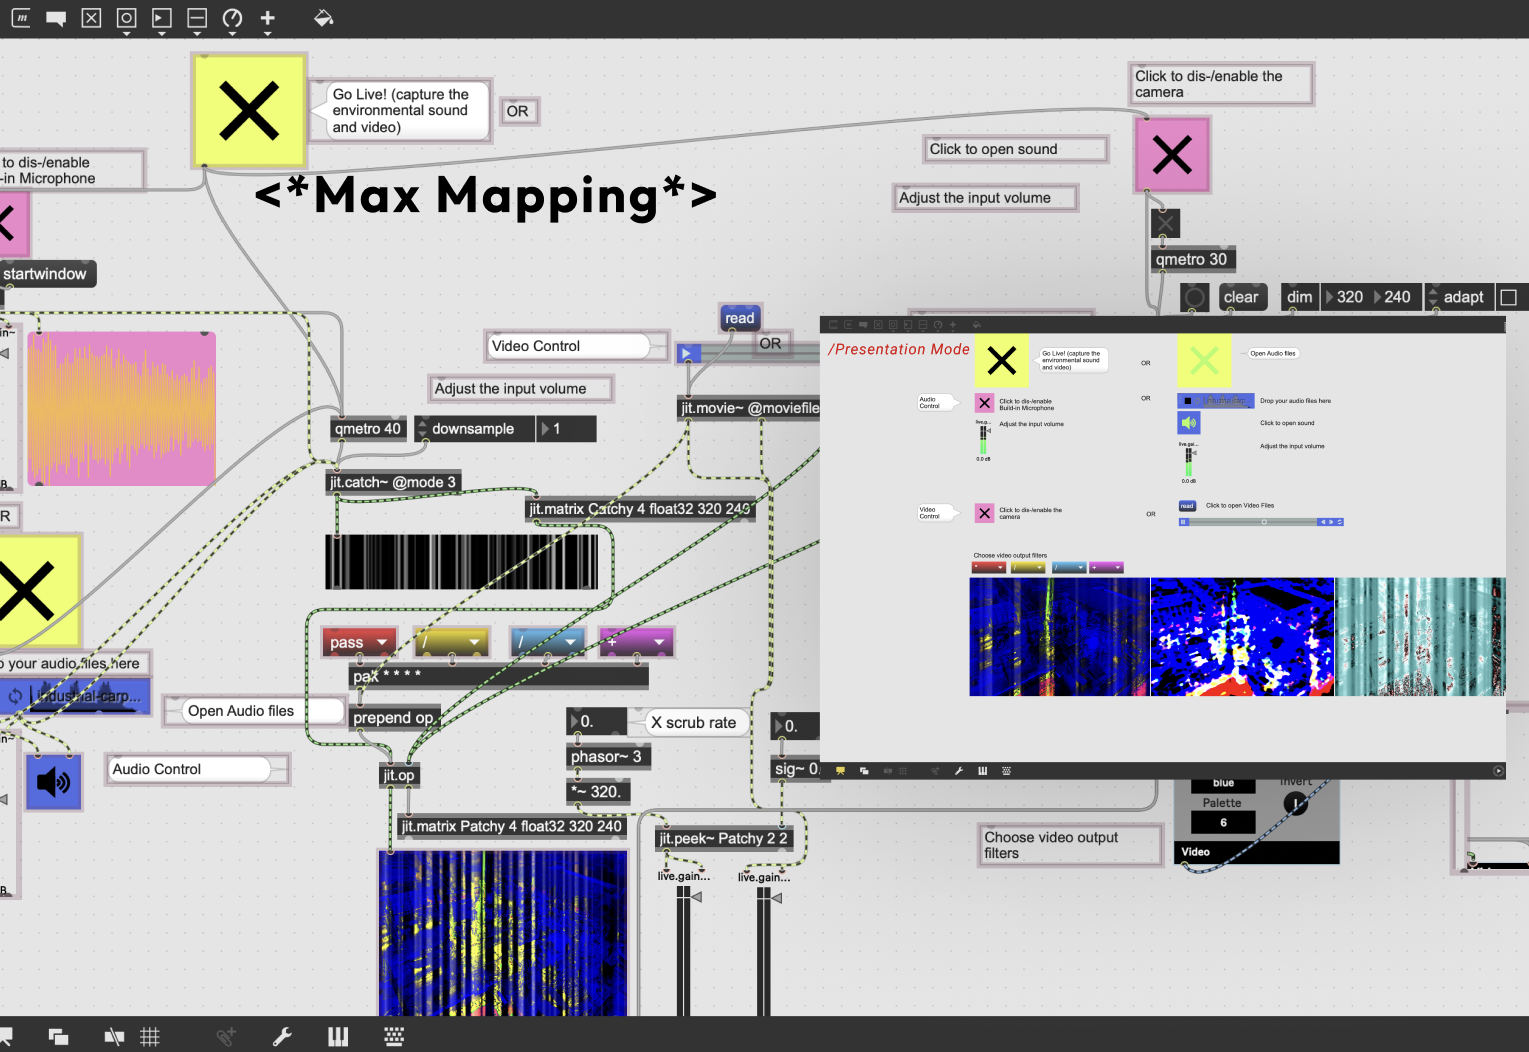Image resolution: width=1529 pixels, height=1052 pixels.
Task: Click the overlapping windows icon in bottom toolbar
Action: click(x=59, y=1037)
